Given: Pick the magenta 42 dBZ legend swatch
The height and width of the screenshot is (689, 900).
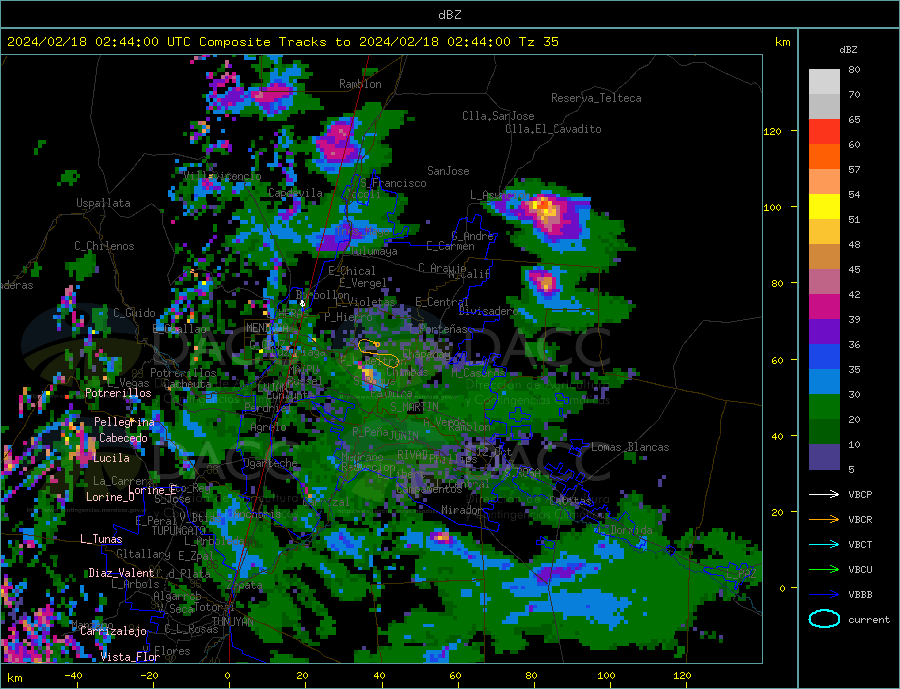Looking at the screenshot, I should coord(824,307).
